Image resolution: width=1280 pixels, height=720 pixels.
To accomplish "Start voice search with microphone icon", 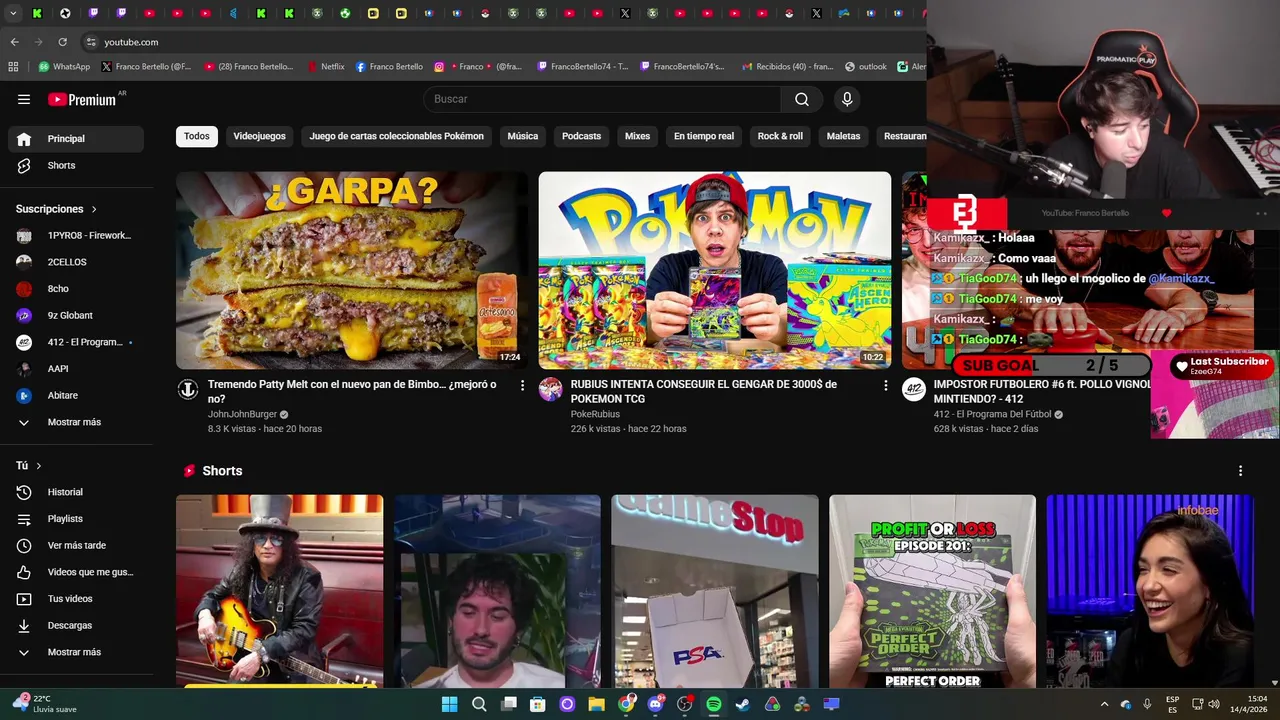I will click(847, 99).
